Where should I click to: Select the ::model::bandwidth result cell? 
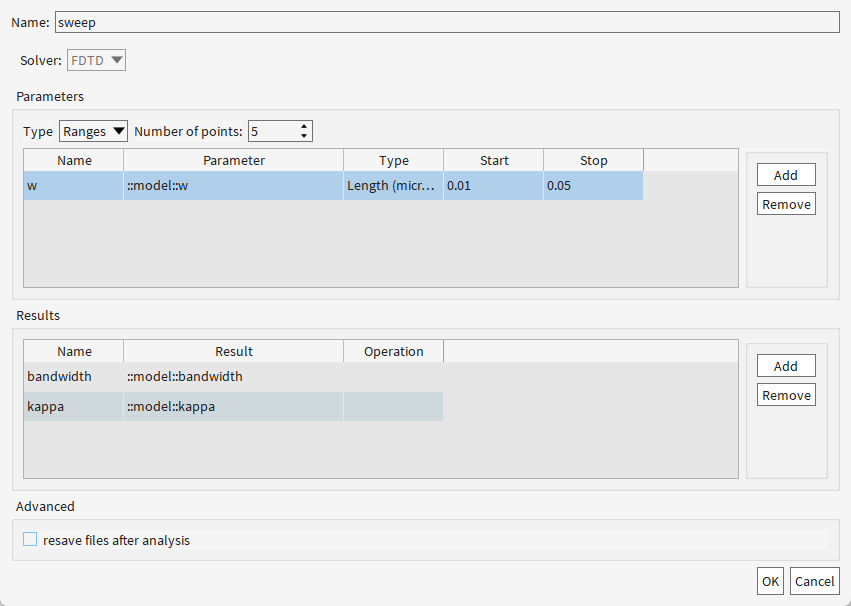tap(233, 377)
